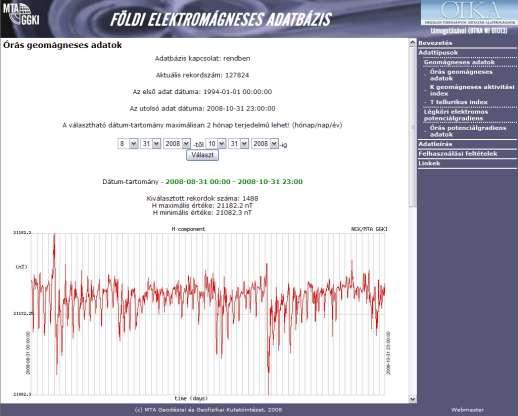This screenshot has height=416, width=518.
Task: Open the end day dropdown showing 31
Action: [x=239, y=144]
